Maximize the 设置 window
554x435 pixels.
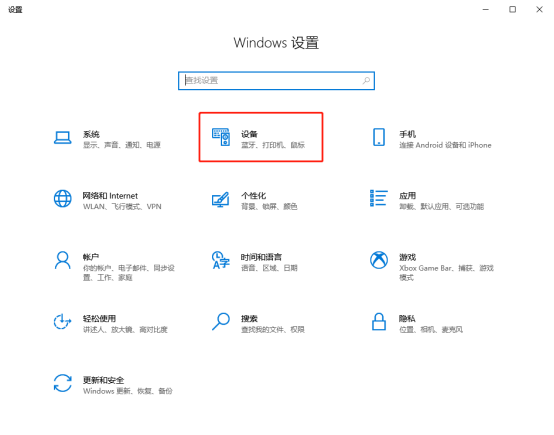pyautogui.click(x=512, y=10)
